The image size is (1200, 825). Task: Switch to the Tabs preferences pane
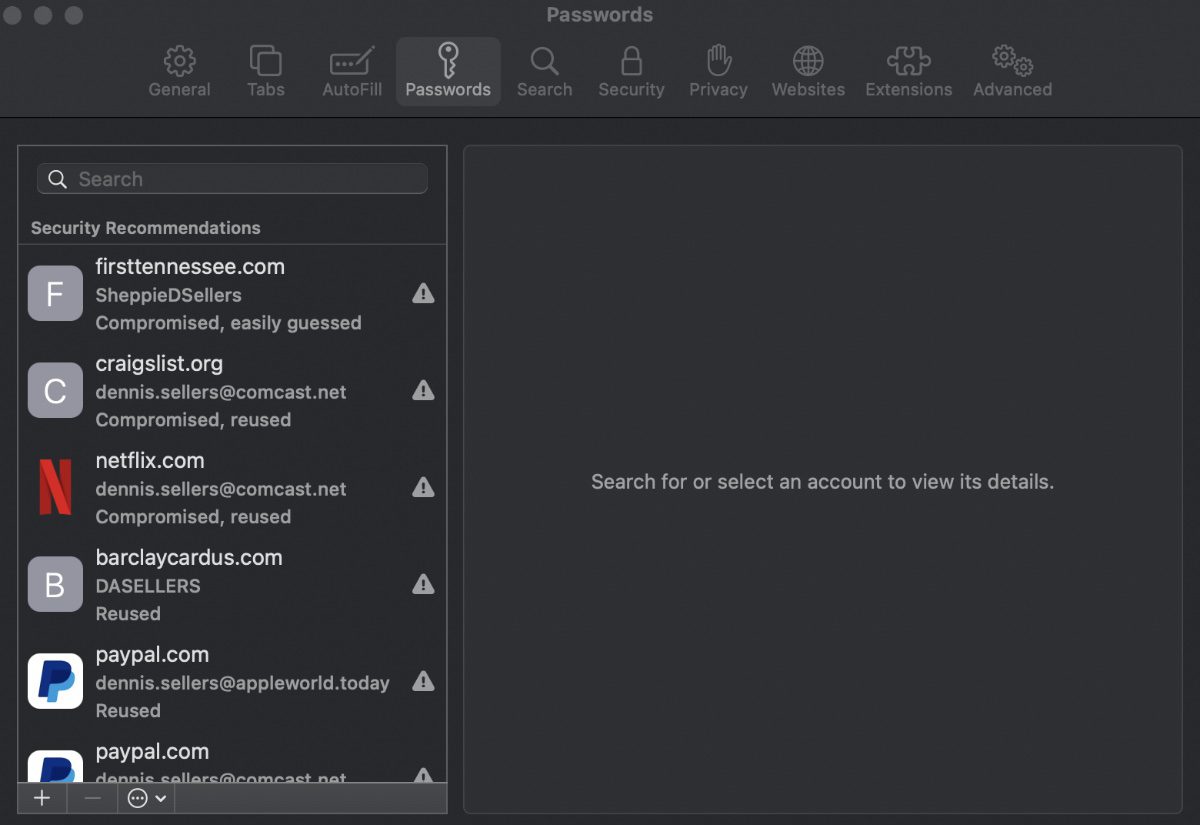[265, 71]
